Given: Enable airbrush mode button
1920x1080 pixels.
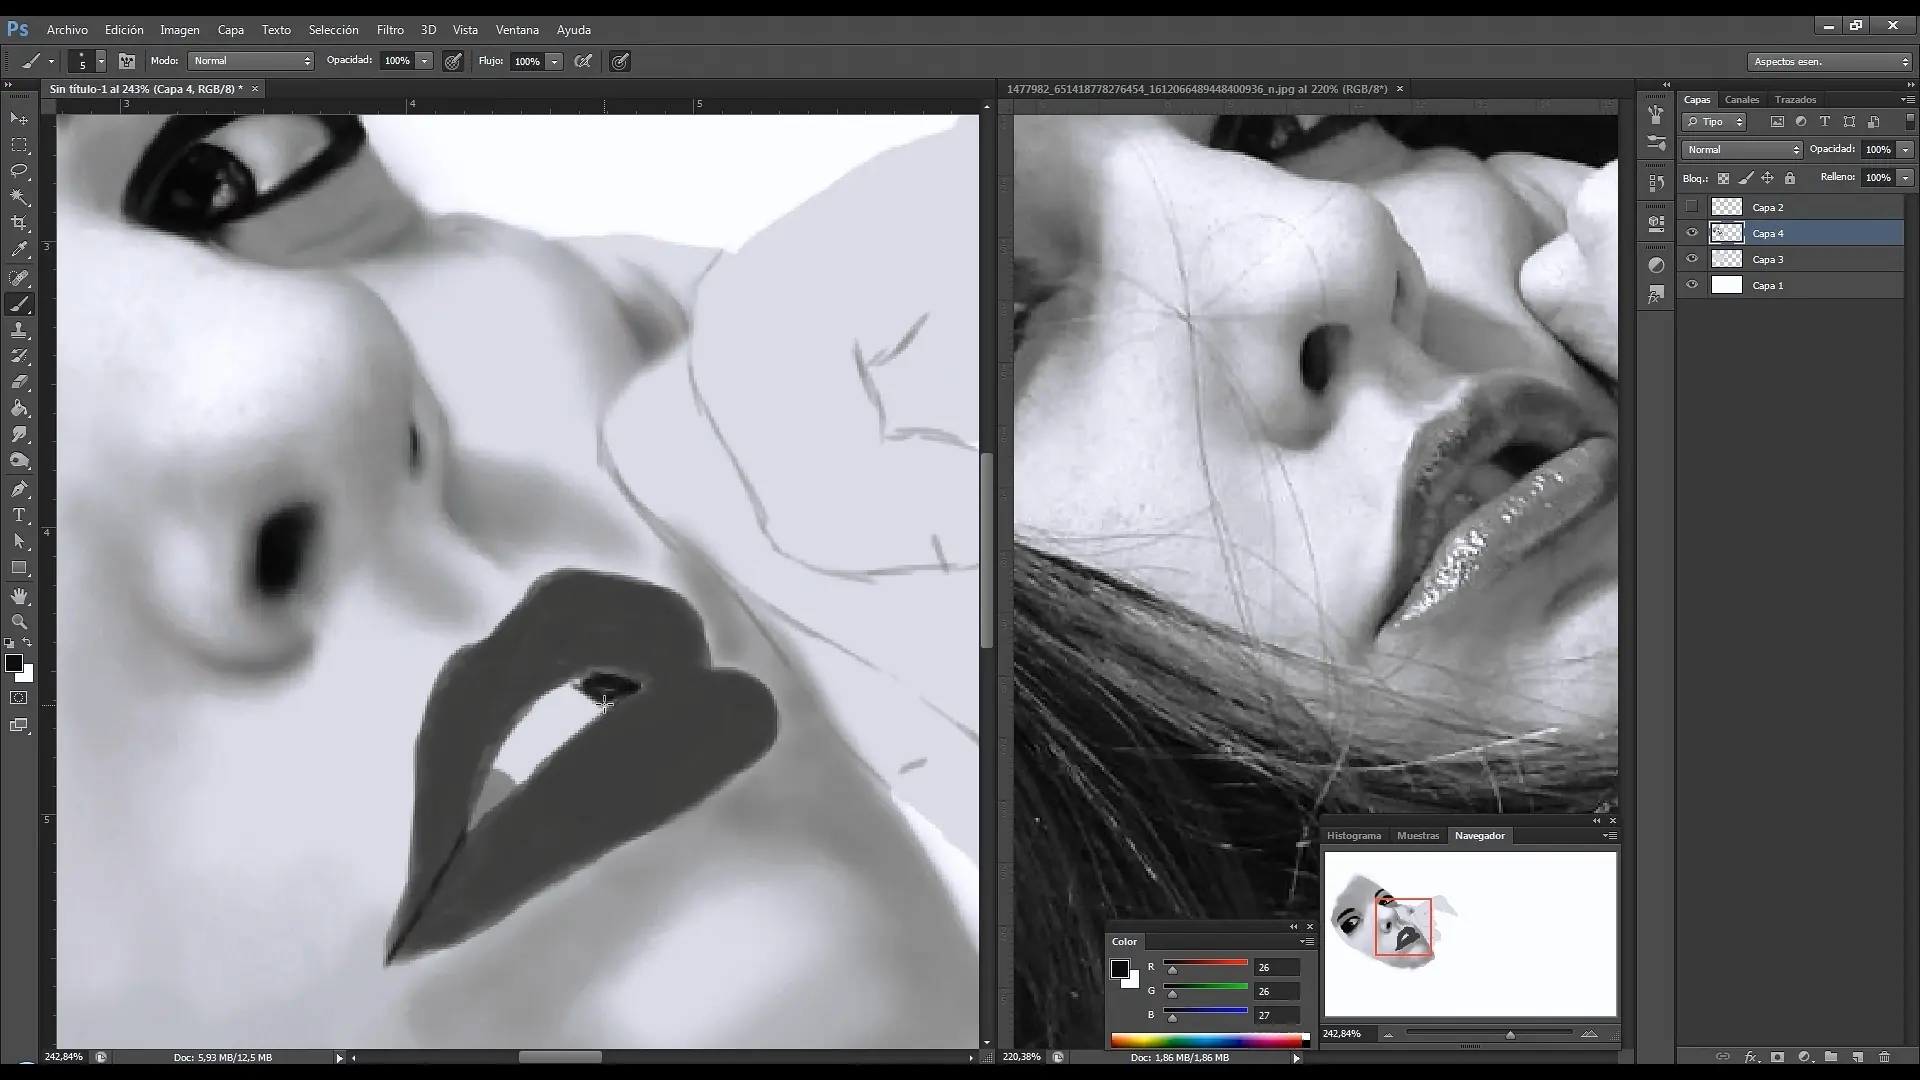Looking at the screenshot, I should click(583, 61).
